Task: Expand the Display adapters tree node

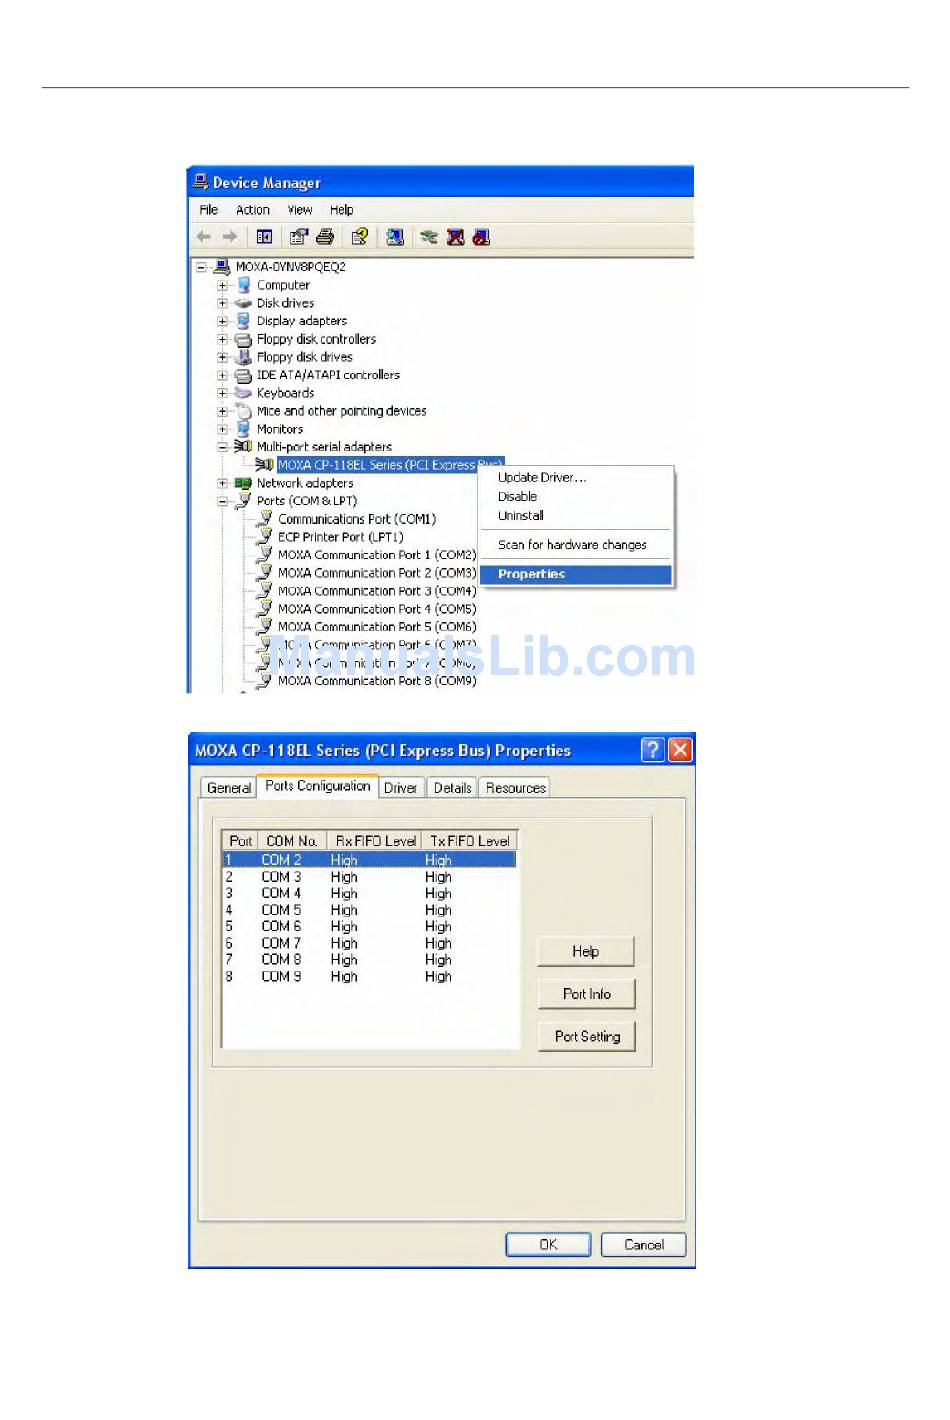Action: click(222, 321)
